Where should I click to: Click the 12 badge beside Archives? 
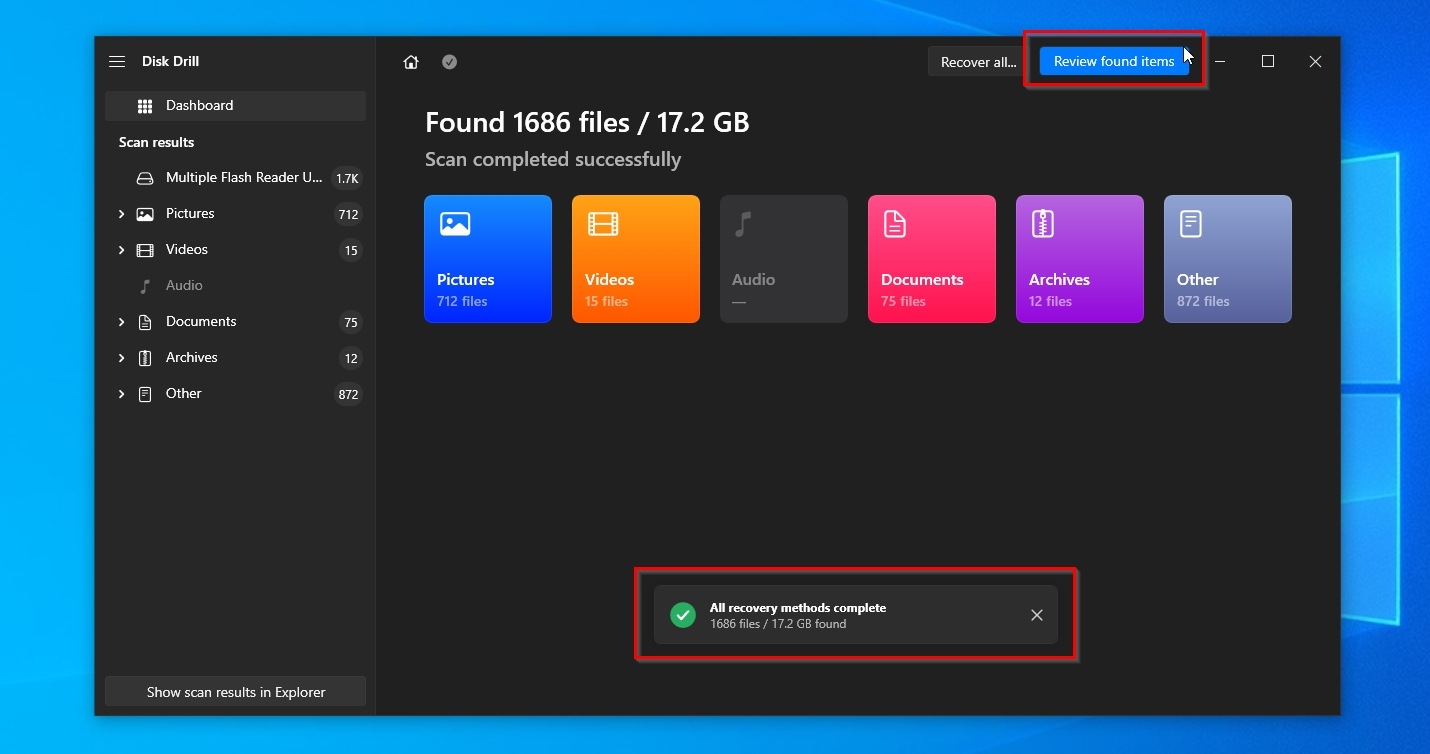(x=350, y=359)
